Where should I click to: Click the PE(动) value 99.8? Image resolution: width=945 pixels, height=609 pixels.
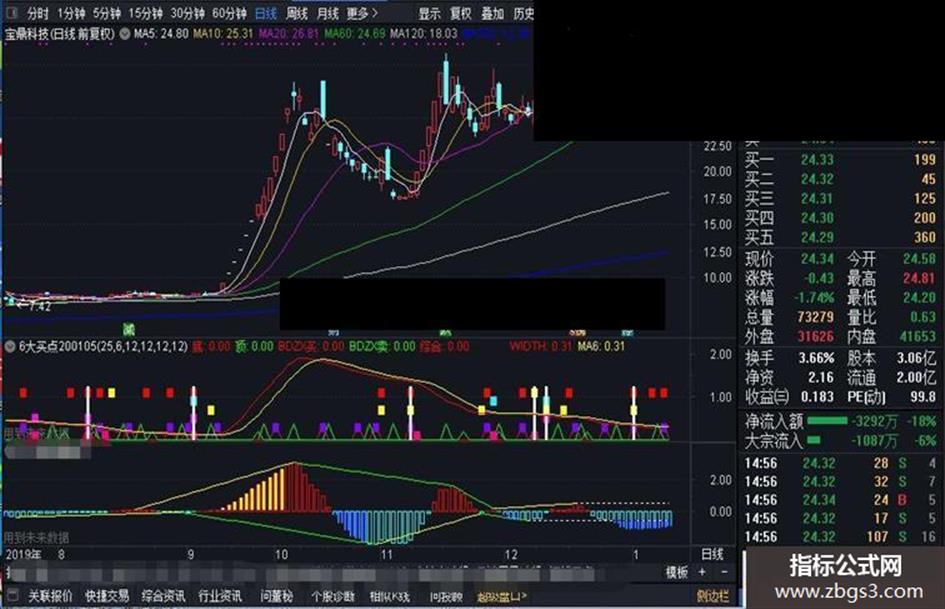point(923,397)
